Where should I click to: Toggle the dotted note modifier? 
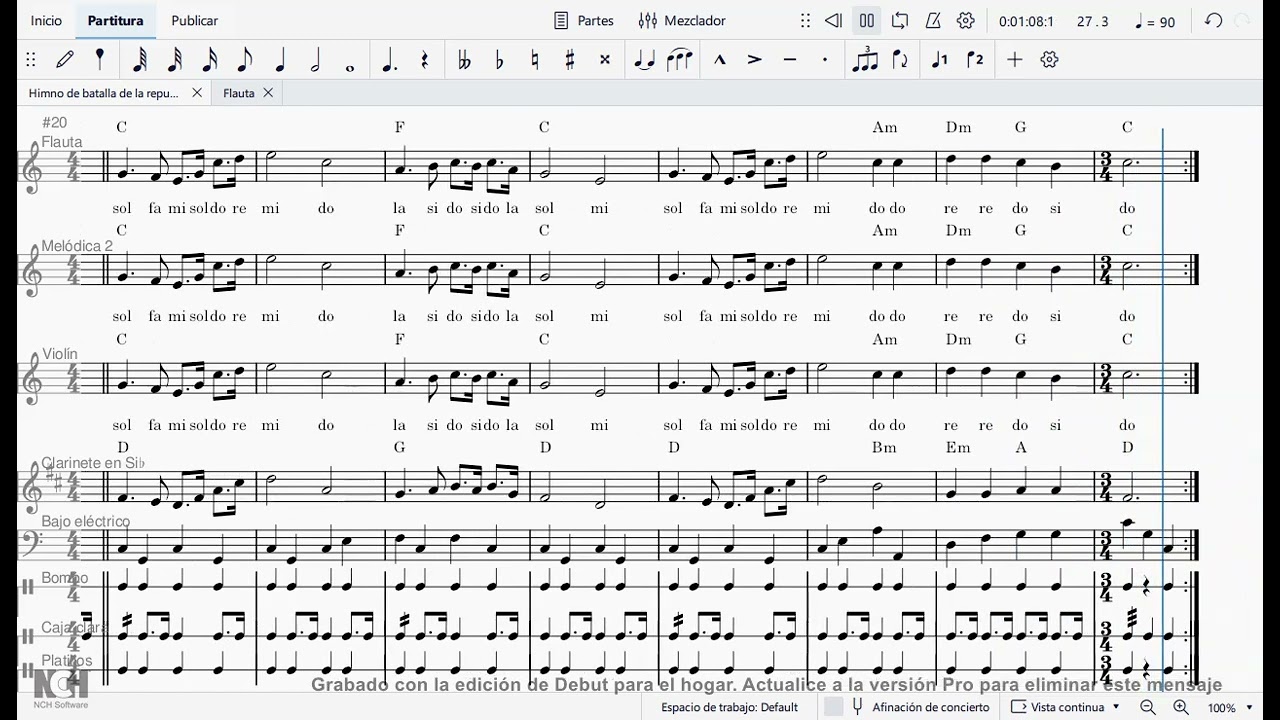[389, 60]
